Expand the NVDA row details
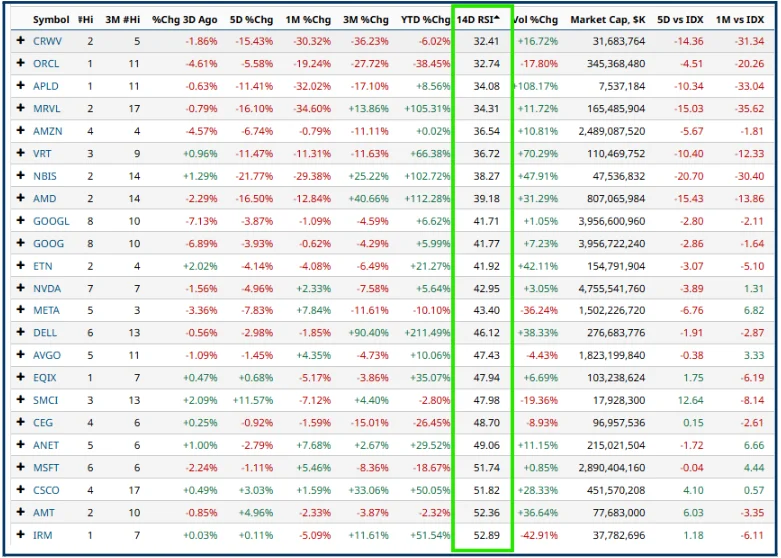Image resolution: width=781 pixels, height=558 pixels. 20,287
